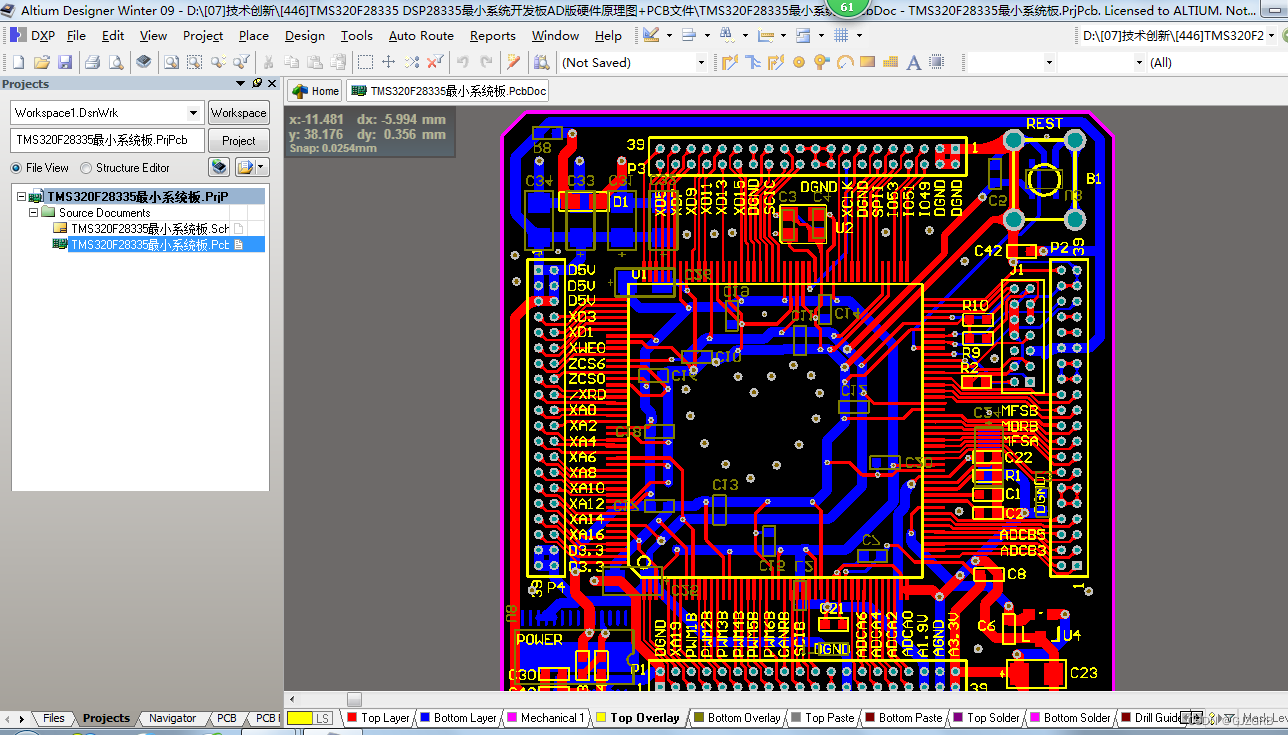Click the Select Inside Area dashed rectangle icon
The height and width of the screenshot is (735, 1288).
click(365, 62)
